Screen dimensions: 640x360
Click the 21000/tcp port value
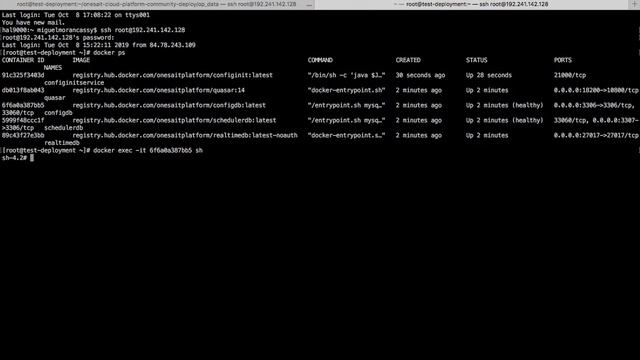(570, 75)
